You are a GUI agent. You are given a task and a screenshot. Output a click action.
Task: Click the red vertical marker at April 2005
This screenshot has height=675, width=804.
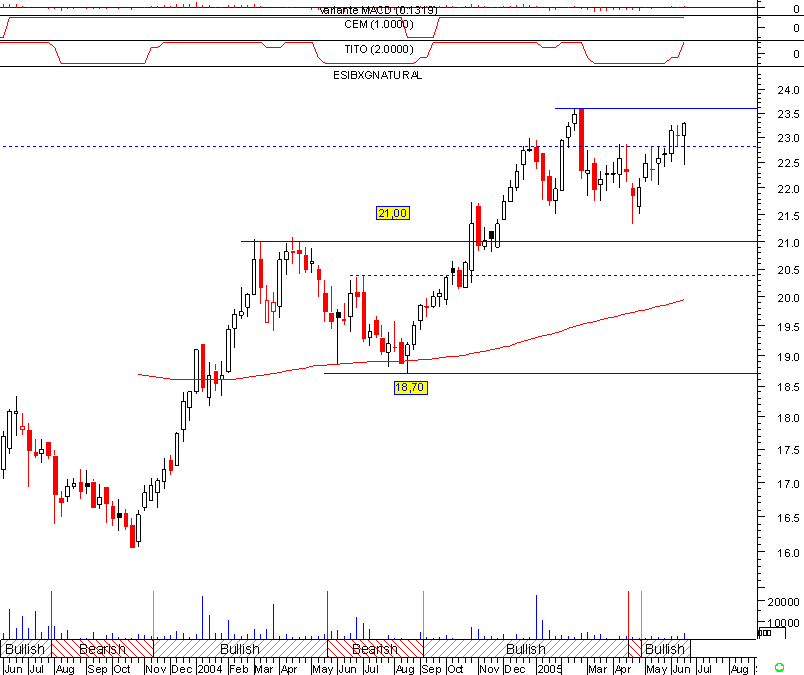pos(629,615)
